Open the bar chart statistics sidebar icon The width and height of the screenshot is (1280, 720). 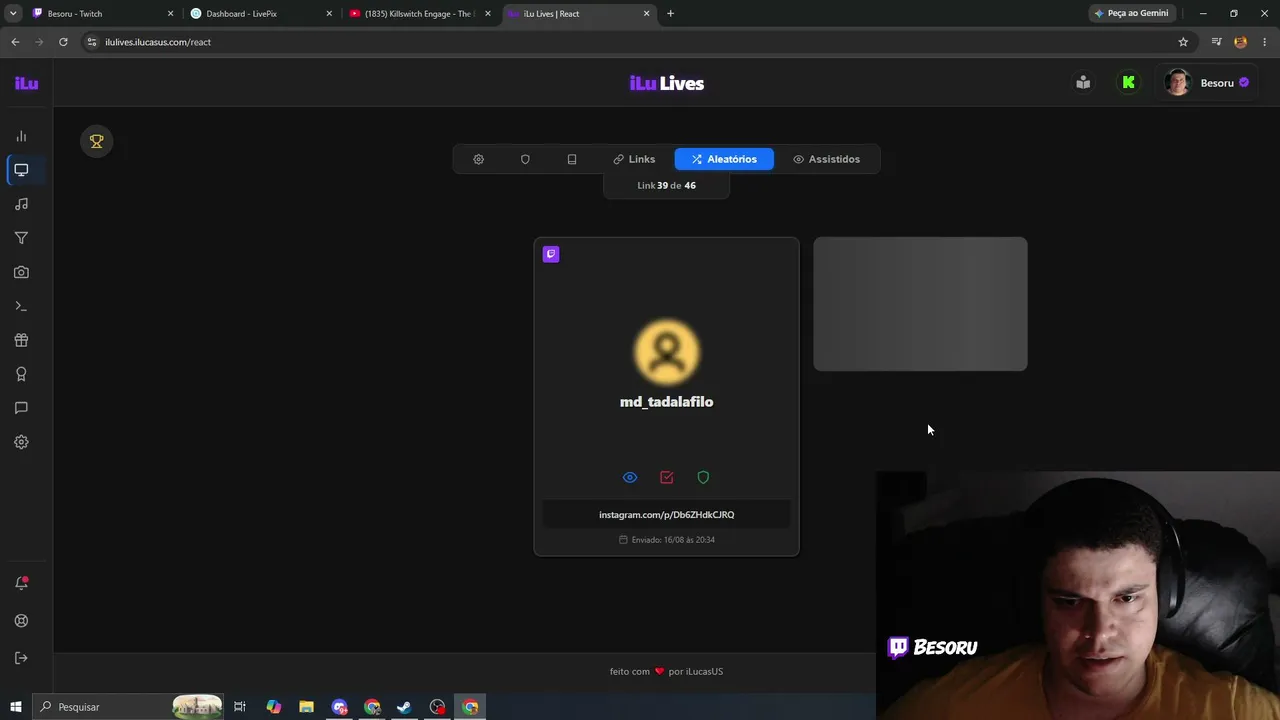(x=21, y=136)
